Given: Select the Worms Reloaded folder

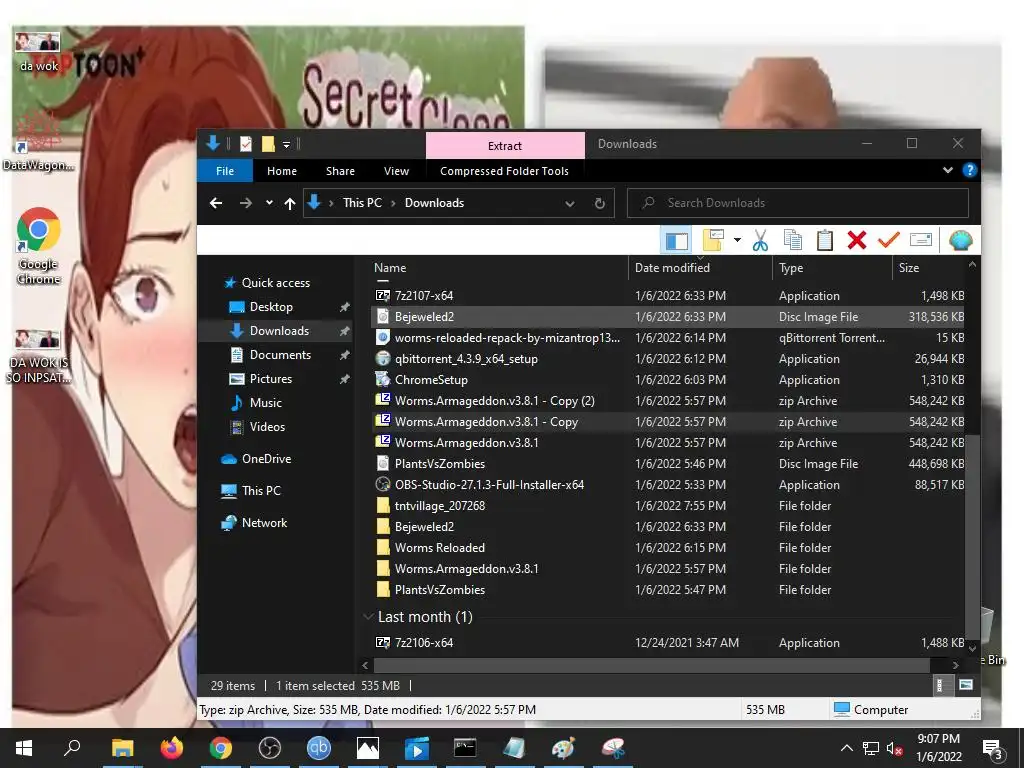Looking at the screenshot, I should click(x=667, y=547).
